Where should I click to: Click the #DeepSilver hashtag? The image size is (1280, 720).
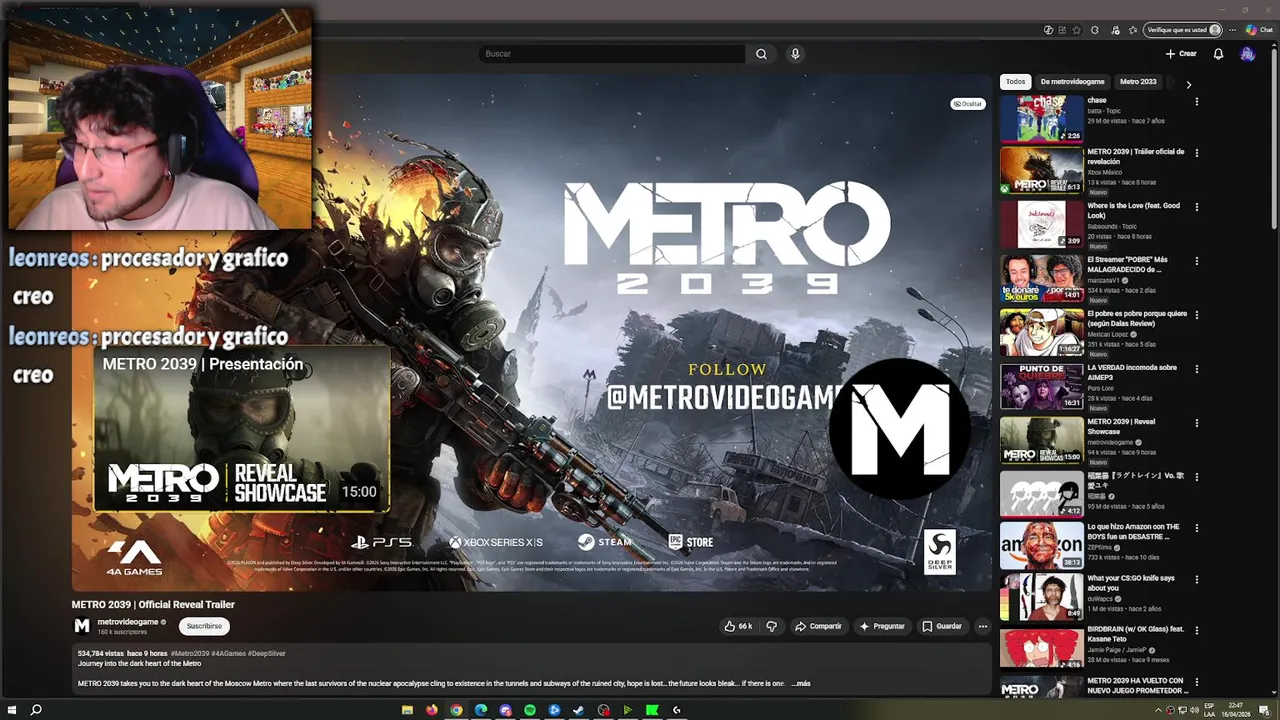(x=267, y=653)
